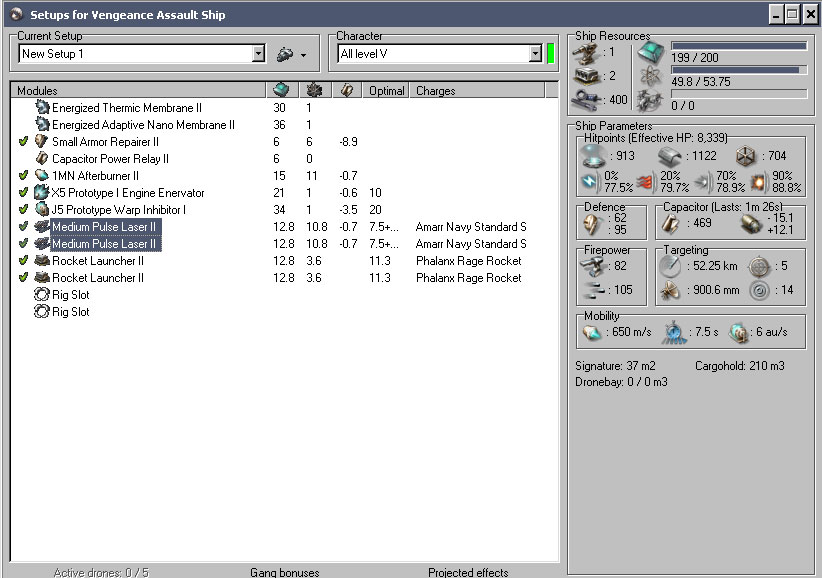Image resolution: width=822 pixels, height=578 pixels.
Task: Click the armor hitpoints icon showing 1122
Action: pyautogui.click(x=670, y=156)
